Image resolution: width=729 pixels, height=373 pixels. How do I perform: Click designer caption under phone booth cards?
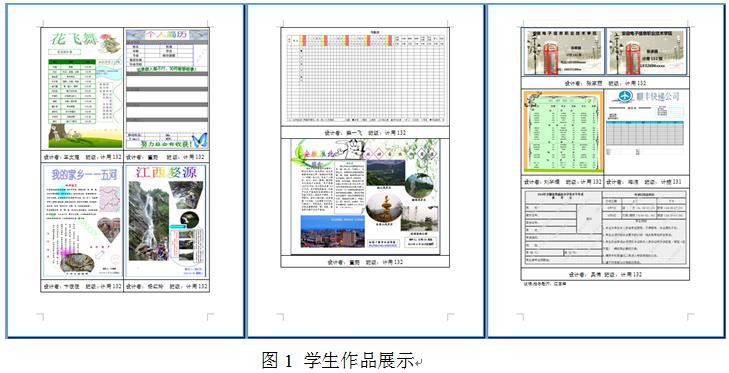[605, 83]
